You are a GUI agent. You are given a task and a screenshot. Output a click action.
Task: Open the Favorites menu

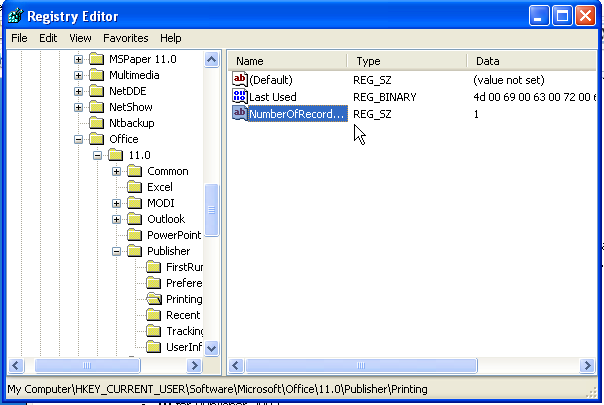pyautogui.click(x=126, y=38)
